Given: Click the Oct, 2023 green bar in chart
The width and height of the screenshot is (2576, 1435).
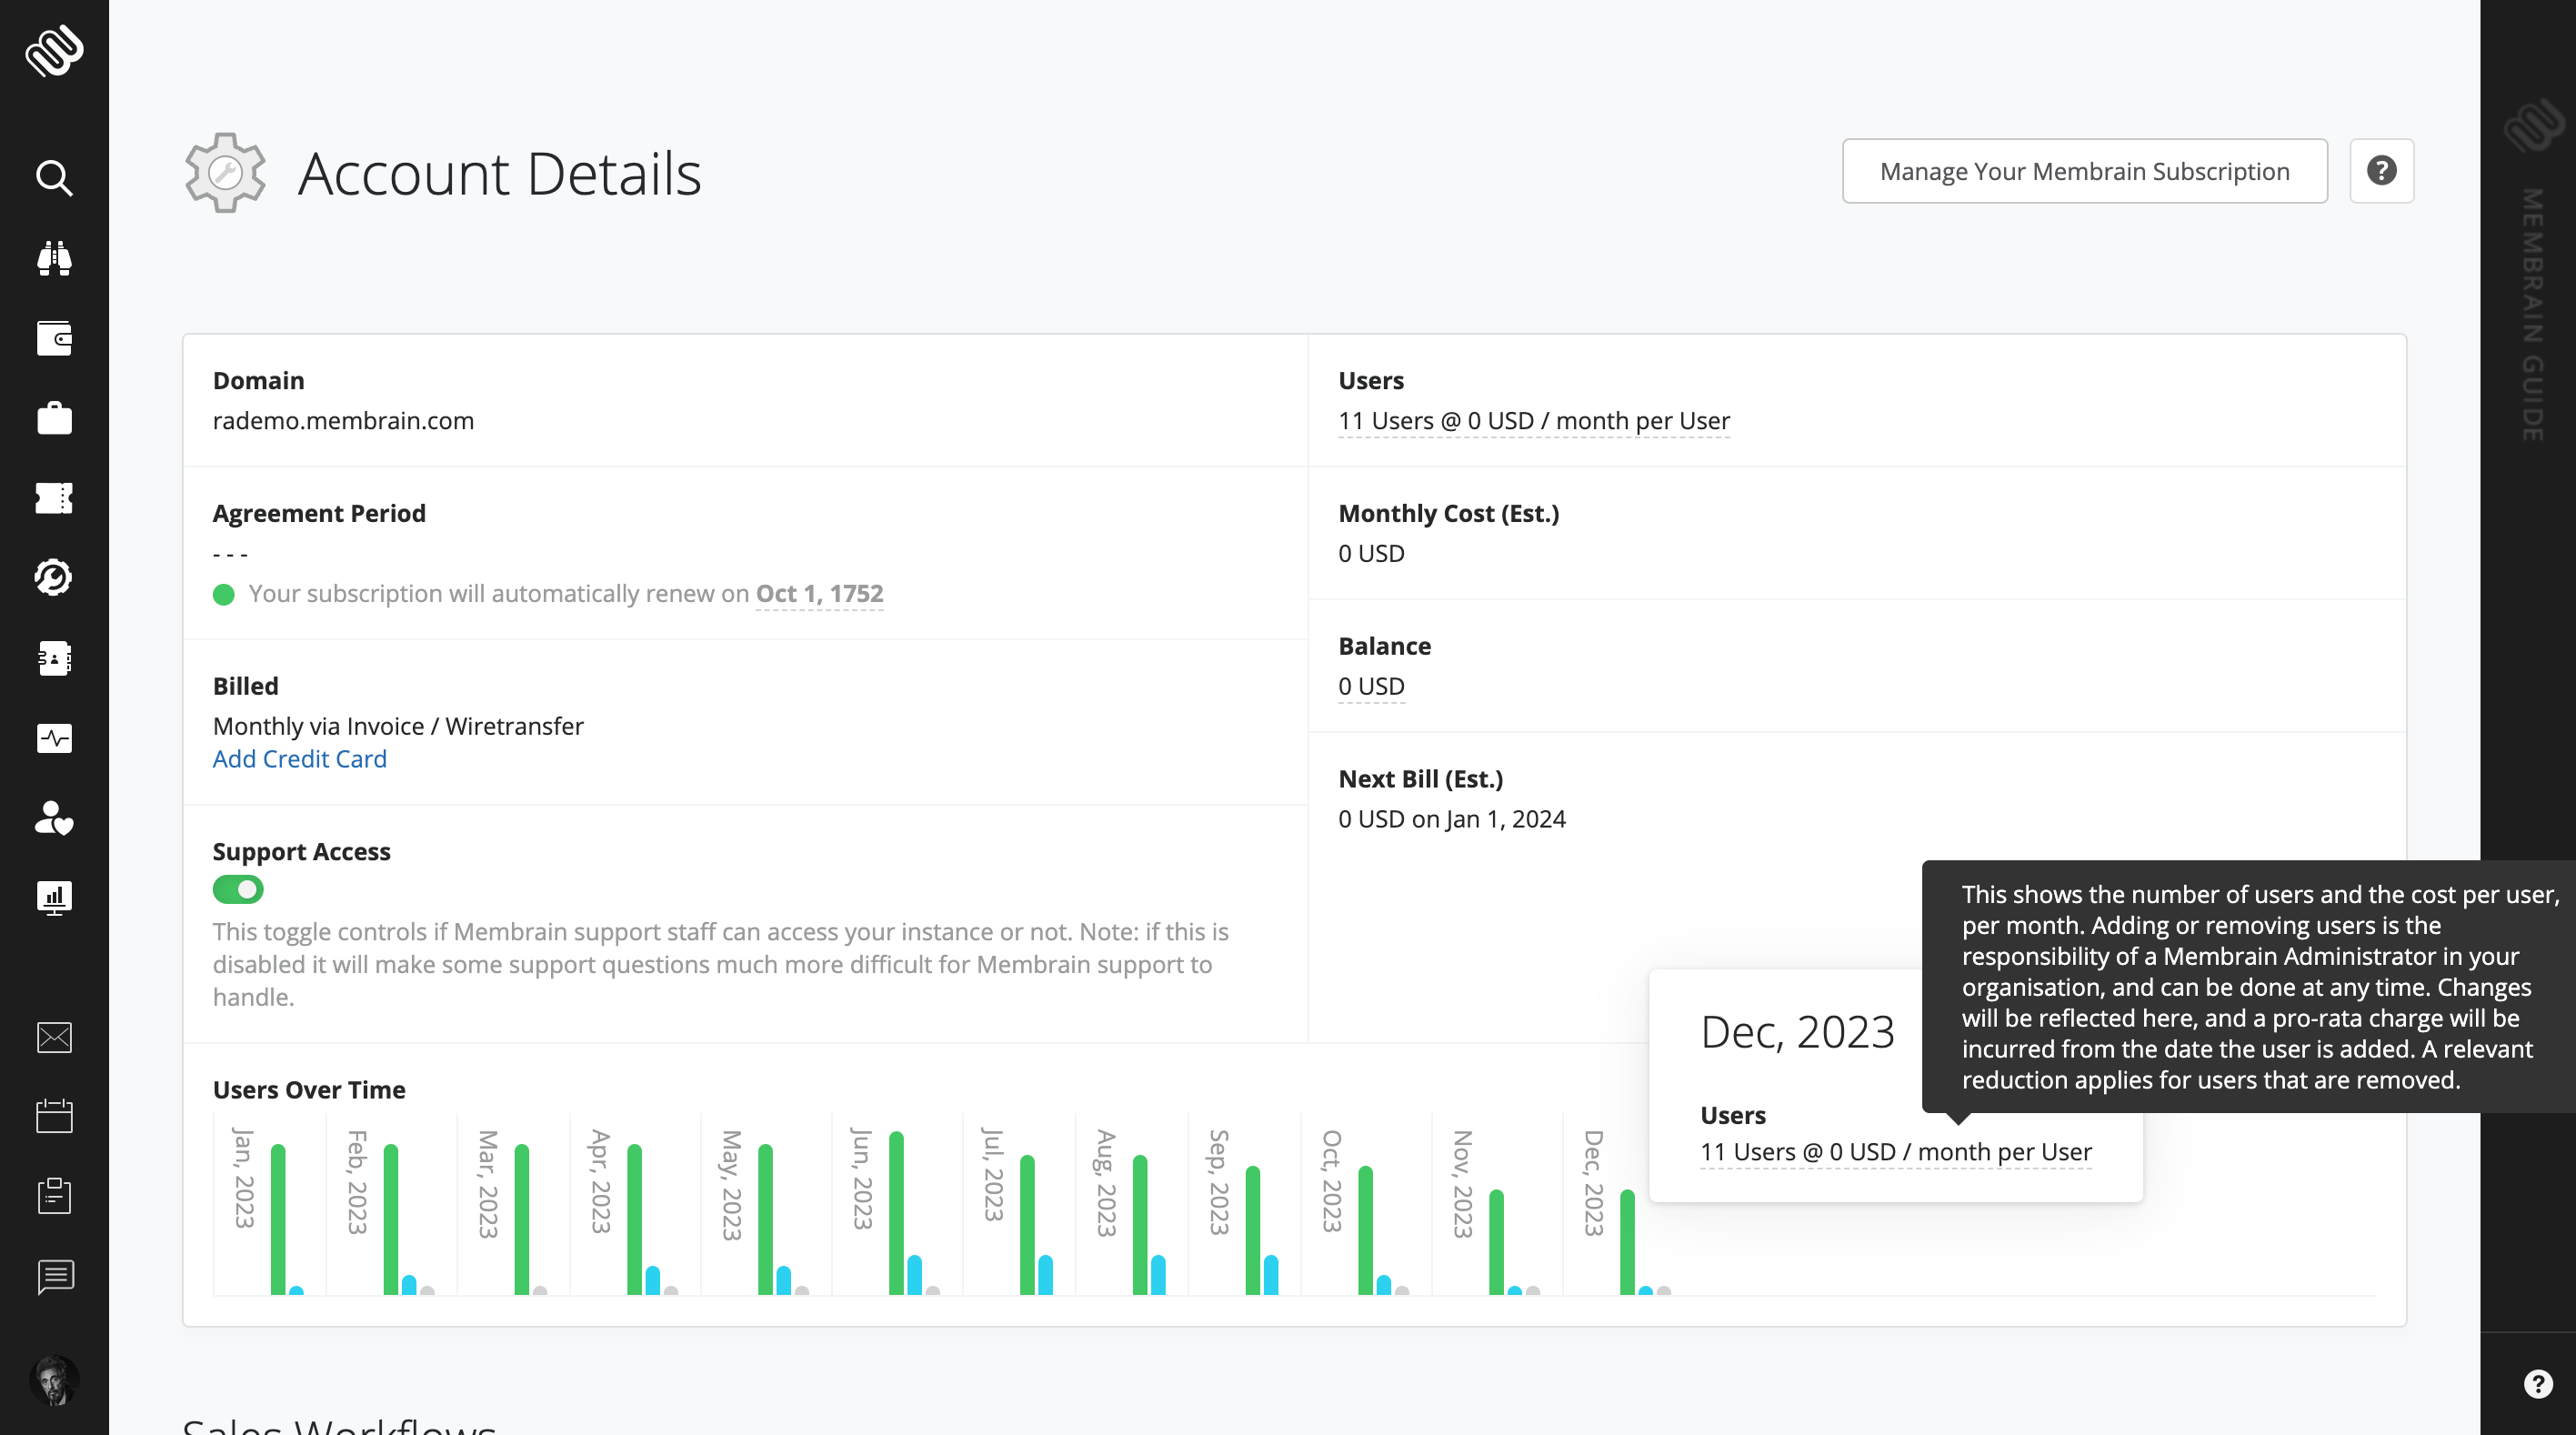Looking at the screenshot, I should 1365,1230.
